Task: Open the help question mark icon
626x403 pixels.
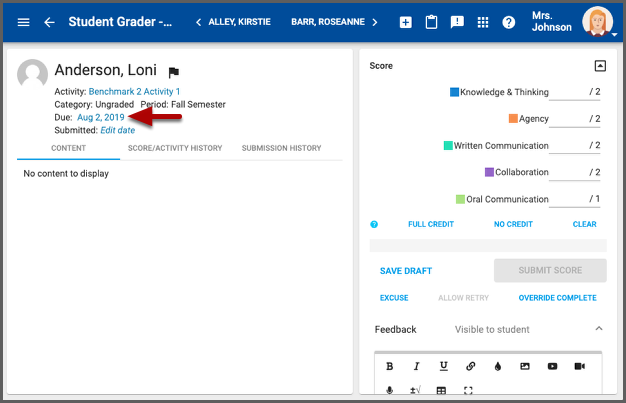Action: click(508, 22)
